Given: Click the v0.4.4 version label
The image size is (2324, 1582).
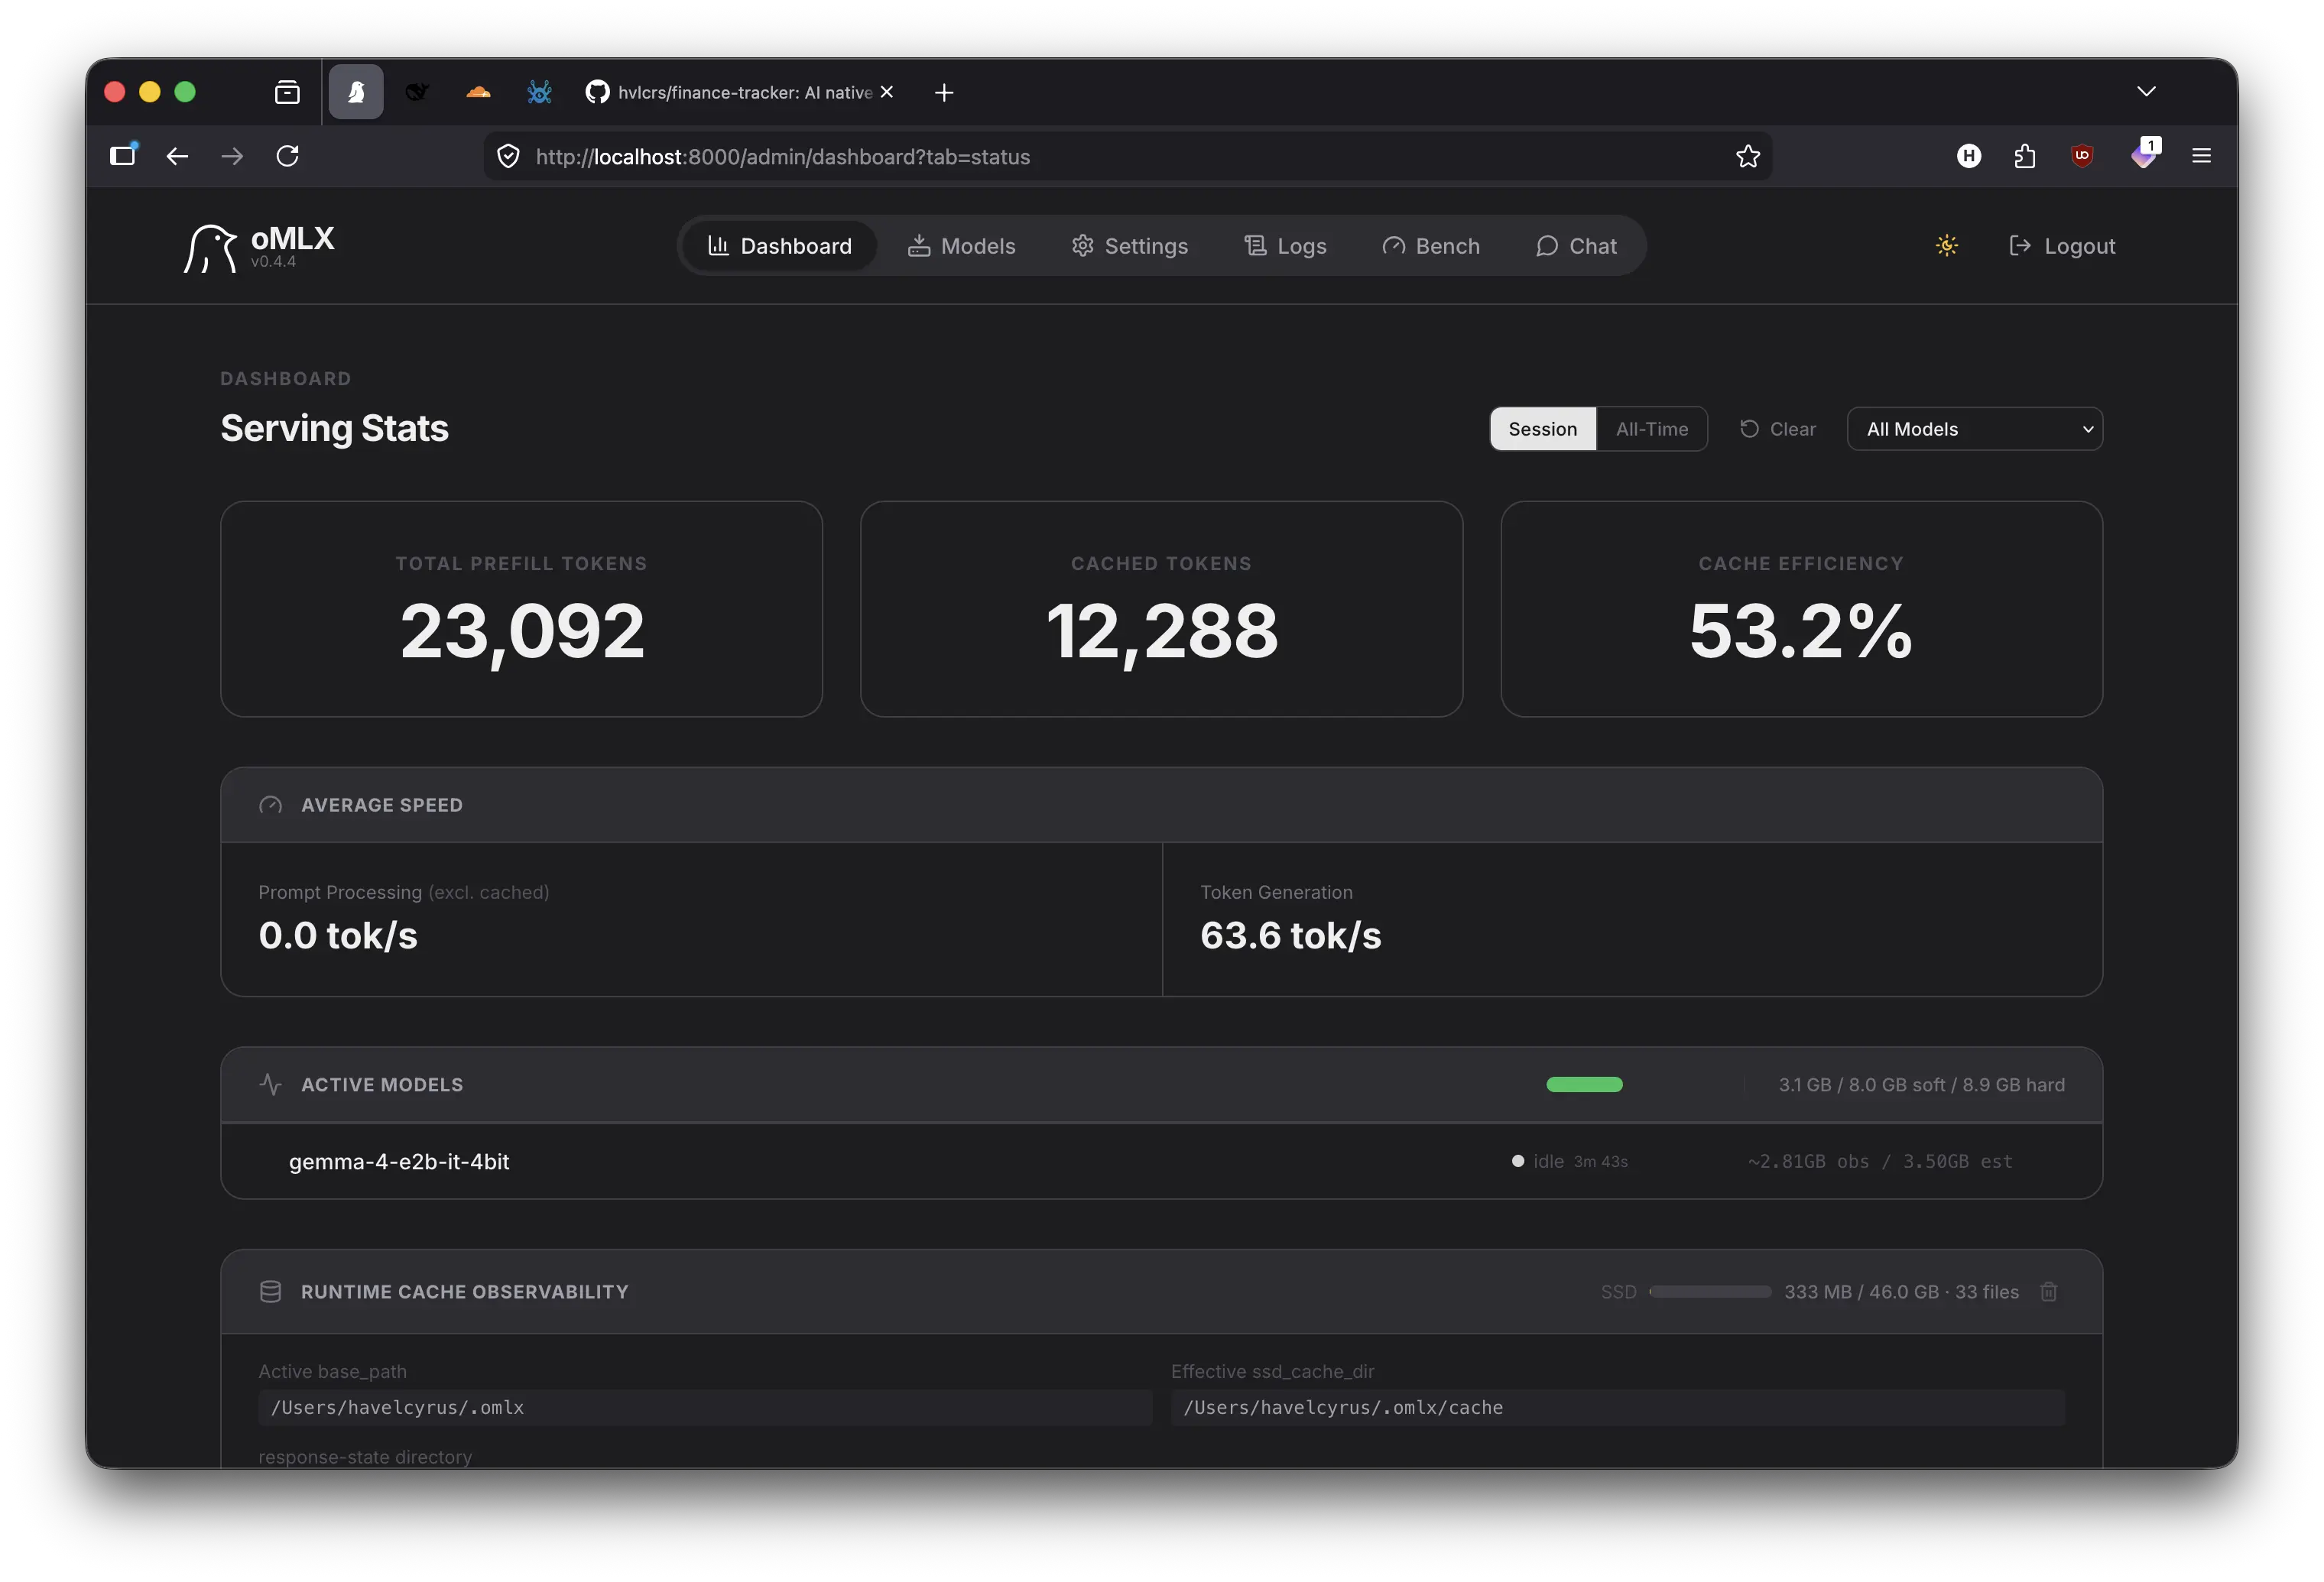Looking at the screenshot, I should pyautogui.click(x=273, y=262).
